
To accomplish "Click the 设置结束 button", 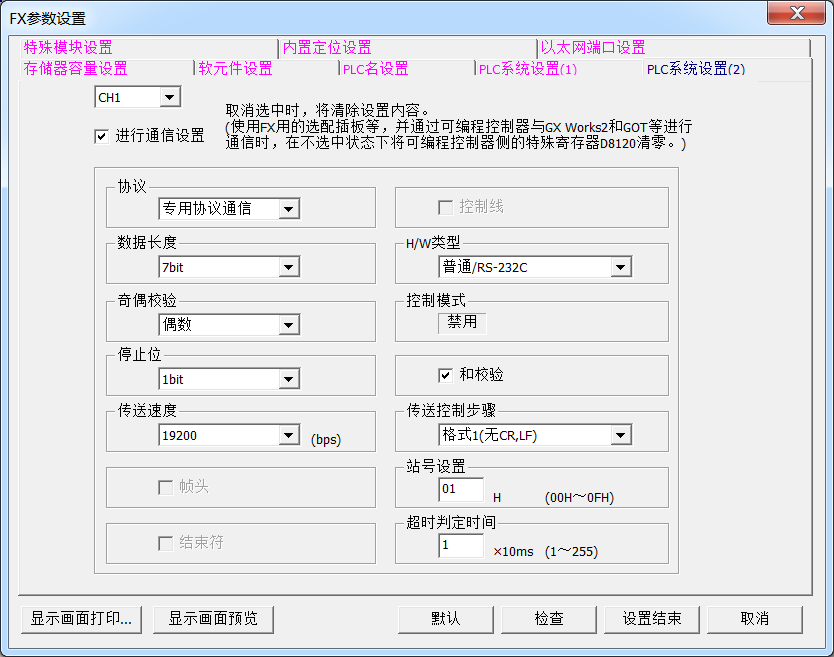I will pos(652,618).
